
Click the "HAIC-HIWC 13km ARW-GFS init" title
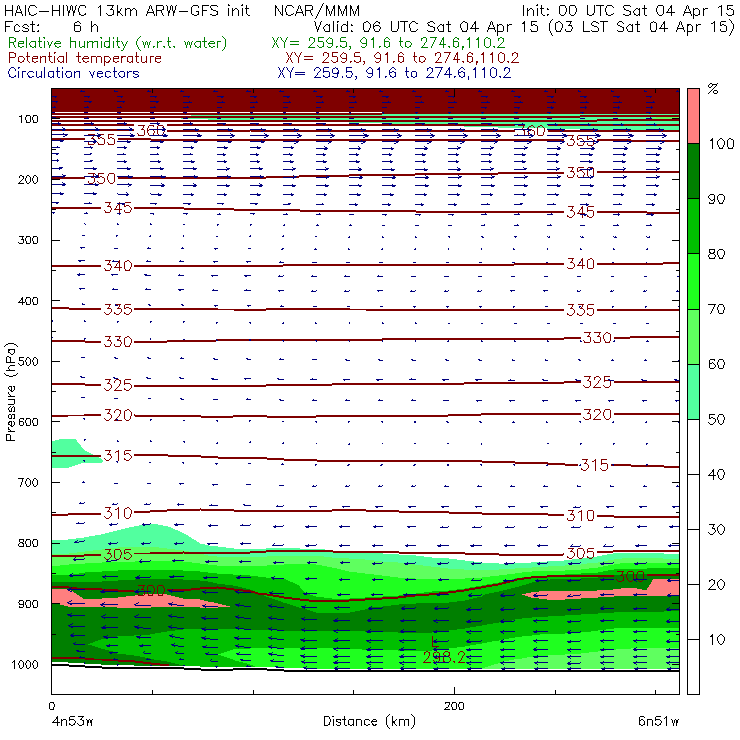127,10
